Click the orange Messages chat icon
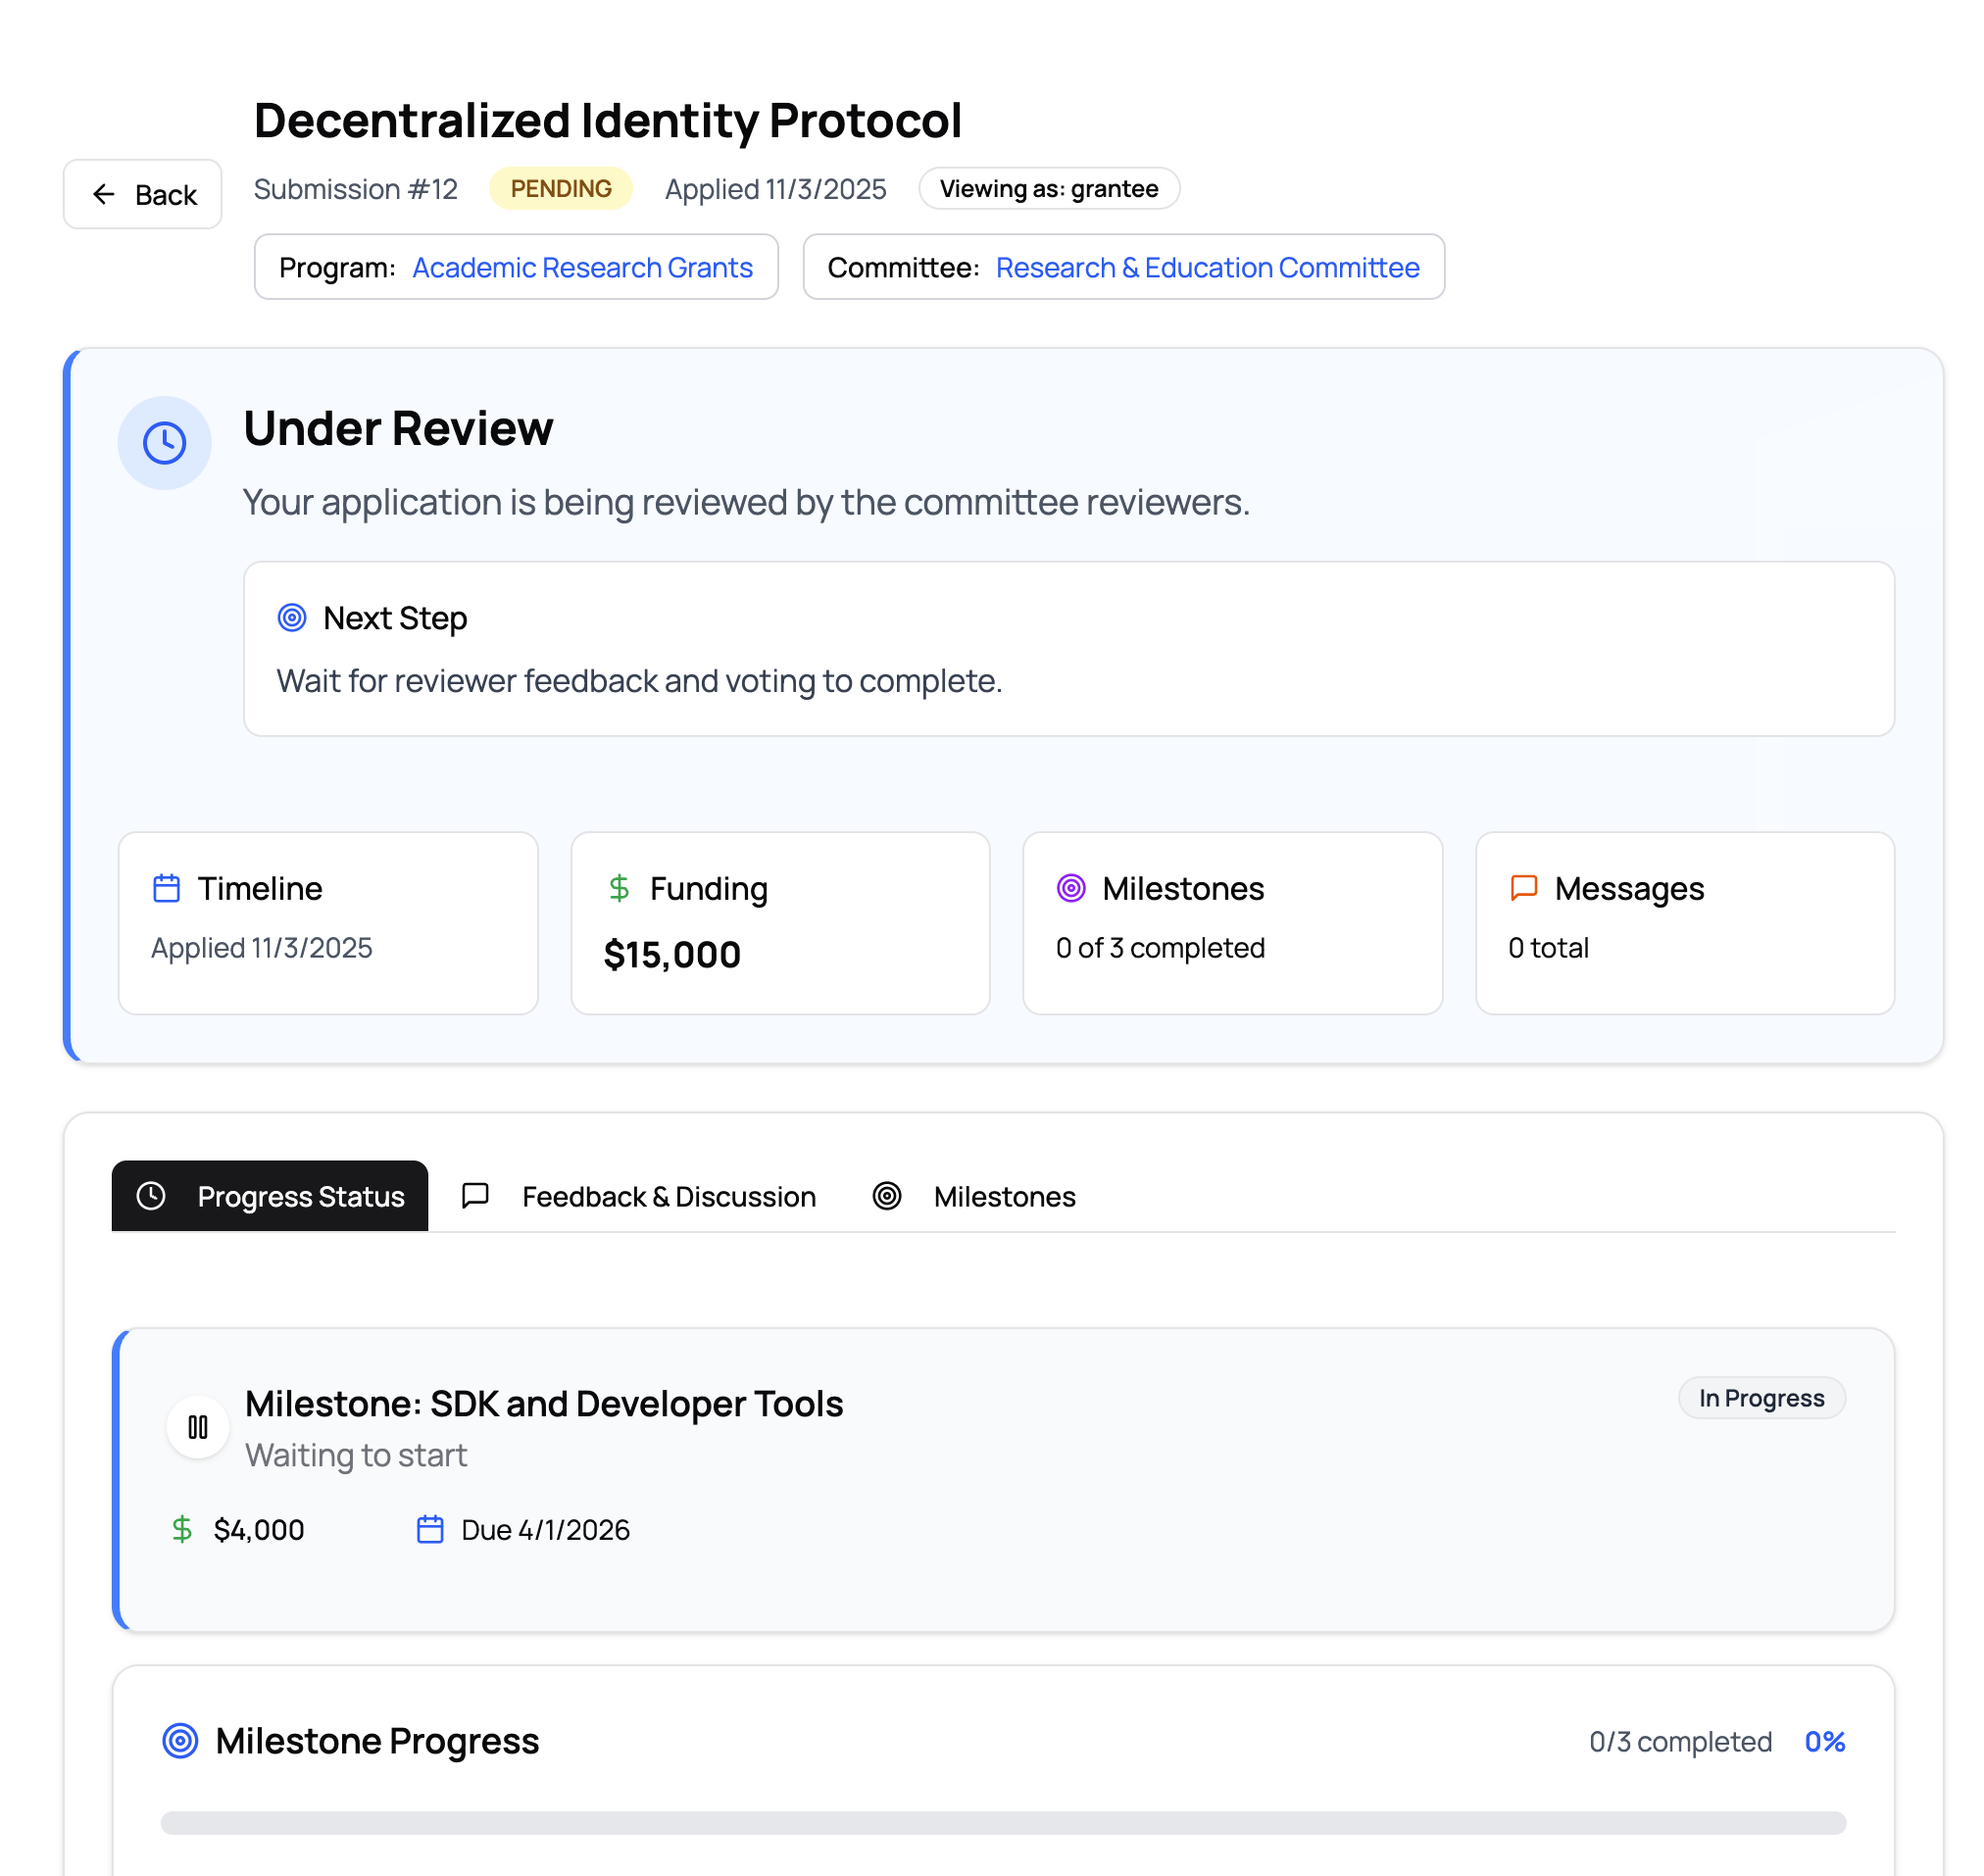 click(x=1522, y=887)
